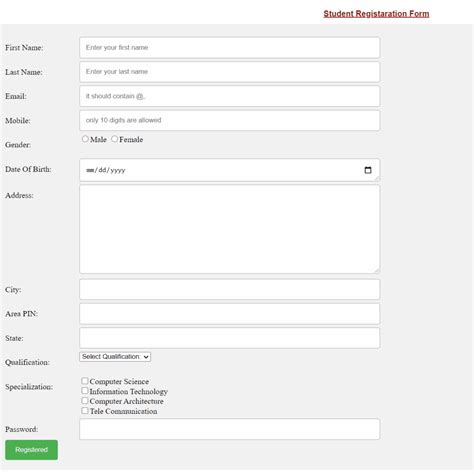The width and height of the screenshot is (474, 474).
Task: Check the Tele Communication checkbox
Action: (x=85, y=411)
